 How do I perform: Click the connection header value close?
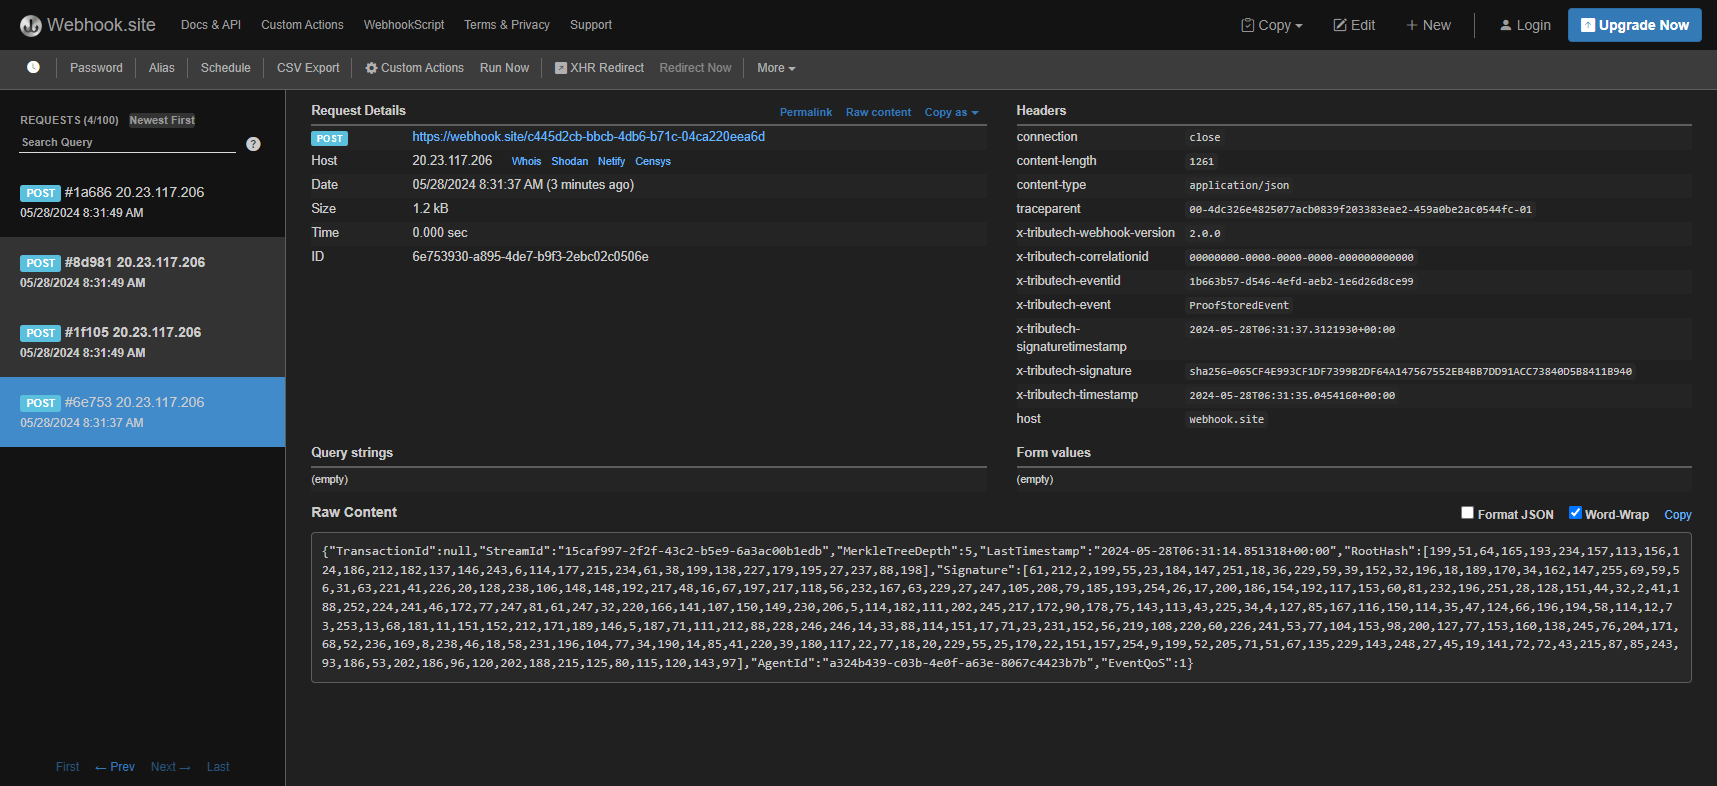click(1204, 137)
